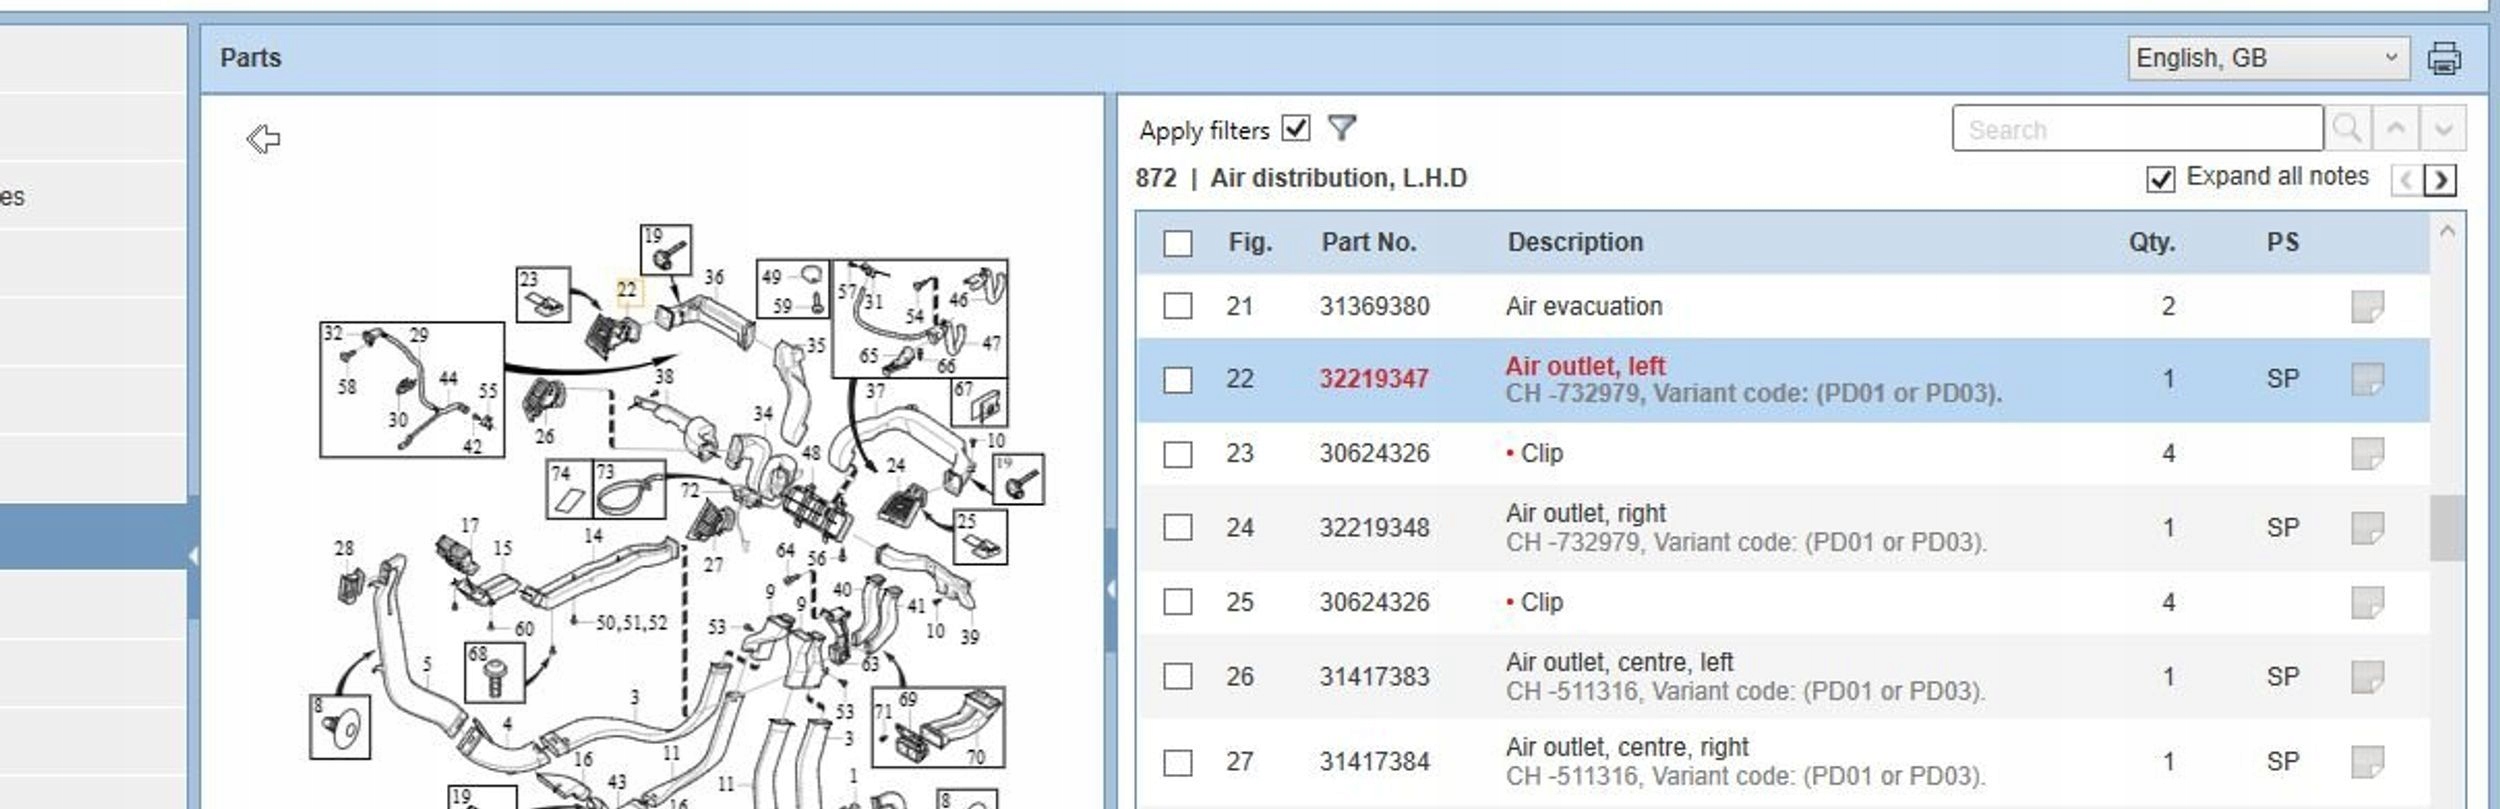The height and width of the screenshot is (809, 2500).
Task: Go to the previous parts page arrow
Action: [x=2406, y=180]
